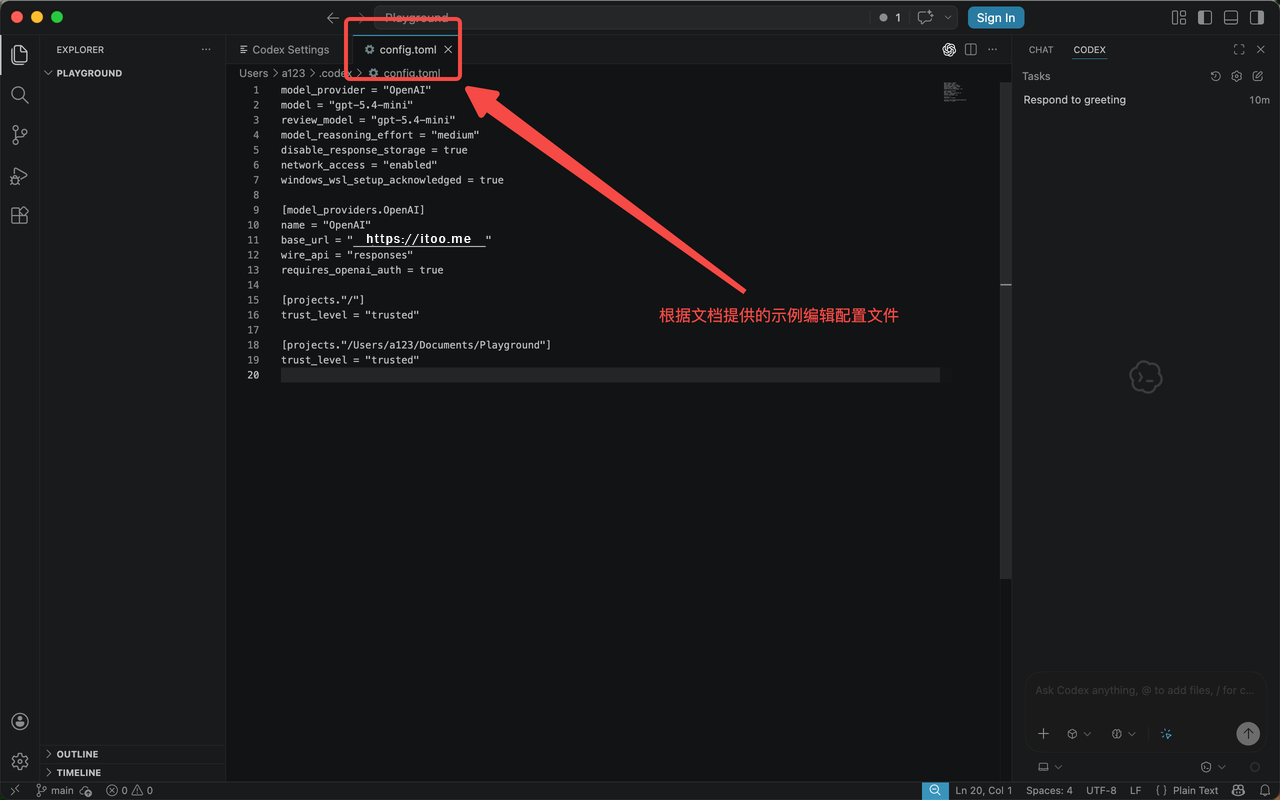Start a new Codex task
Viewport: 1280px width, 800px height.
point(1258,76)
